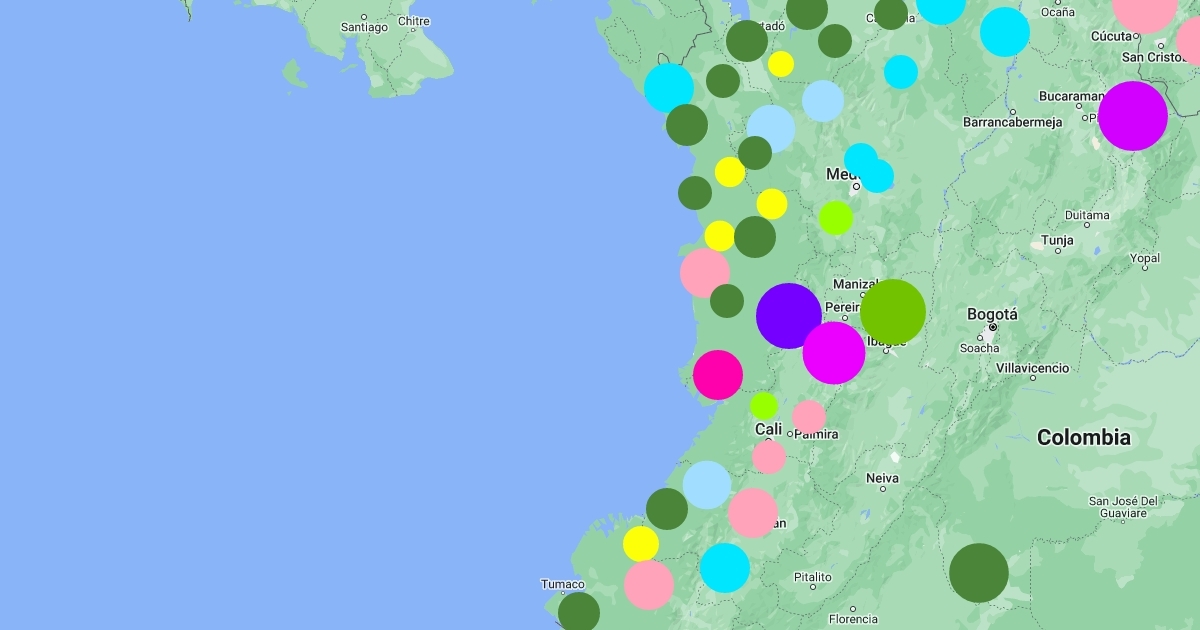Screen dimensions: 1200x630
Task: Click the Villavicencio city label
Action: (x=1032, y=368)
